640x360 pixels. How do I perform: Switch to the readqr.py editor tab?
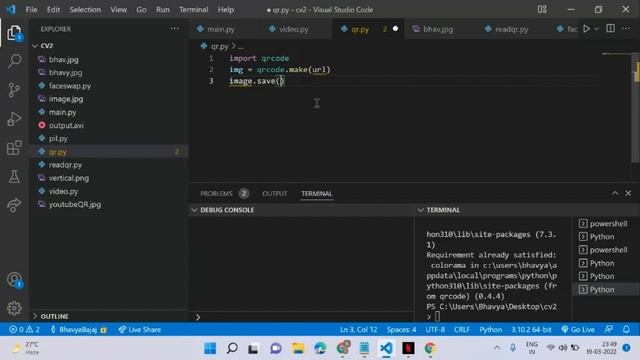pyautogui.click(x=511, y=29)
